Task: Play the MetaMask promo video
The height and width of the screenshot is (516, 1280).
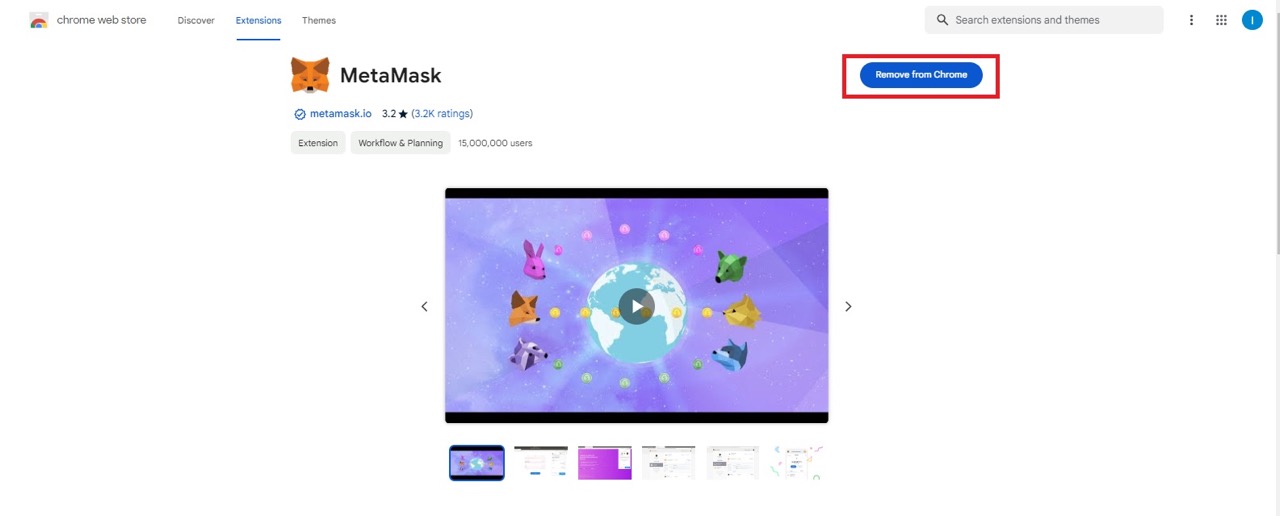Action: (x=636, y=306)
